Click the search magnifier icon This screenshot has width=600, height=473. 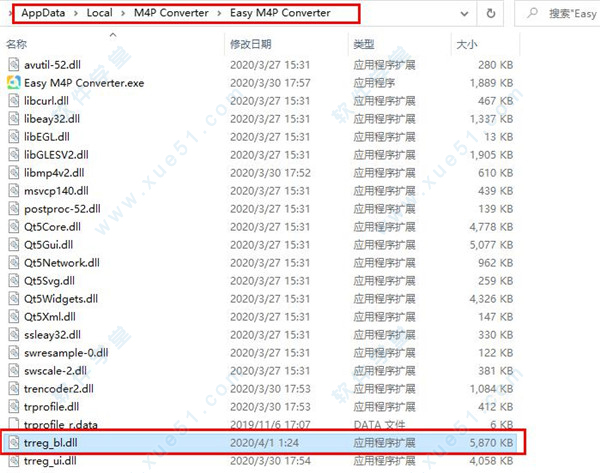(x=532, y=13)
